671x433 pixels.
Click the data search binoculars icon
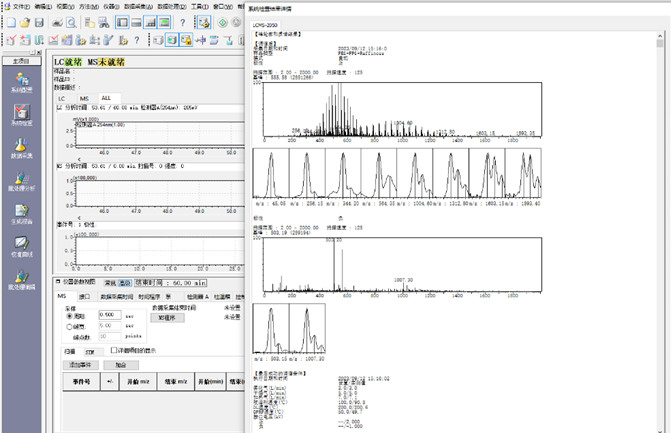(103, 22)
